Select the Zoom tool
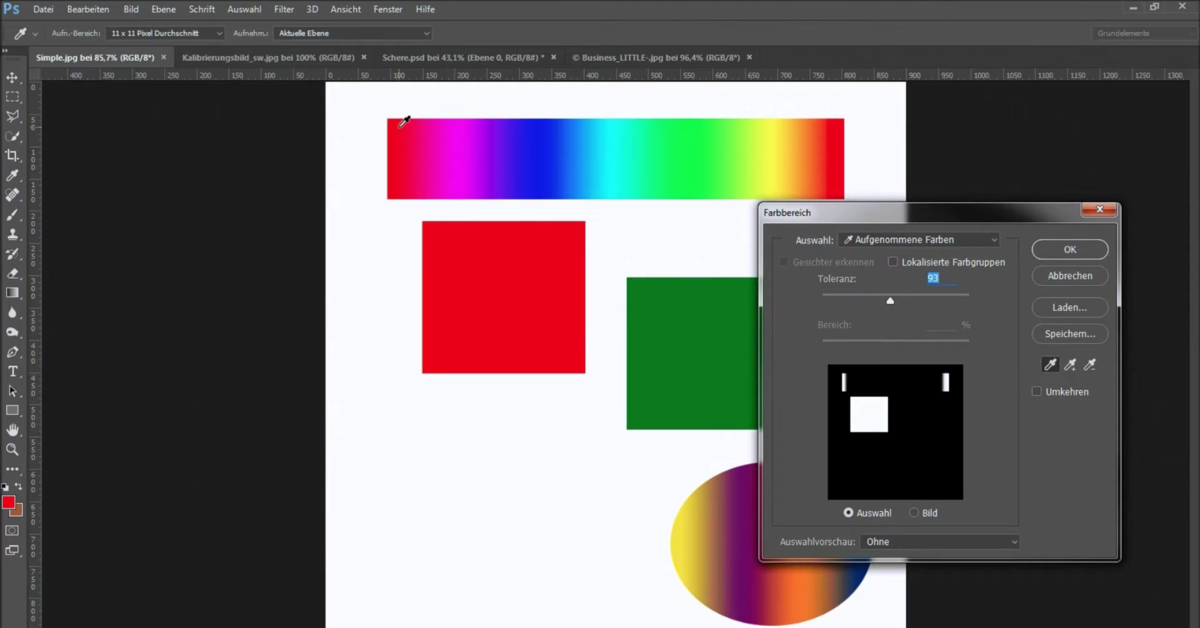The height and width of the screenshot is (628, 1200). pos(13,450)
